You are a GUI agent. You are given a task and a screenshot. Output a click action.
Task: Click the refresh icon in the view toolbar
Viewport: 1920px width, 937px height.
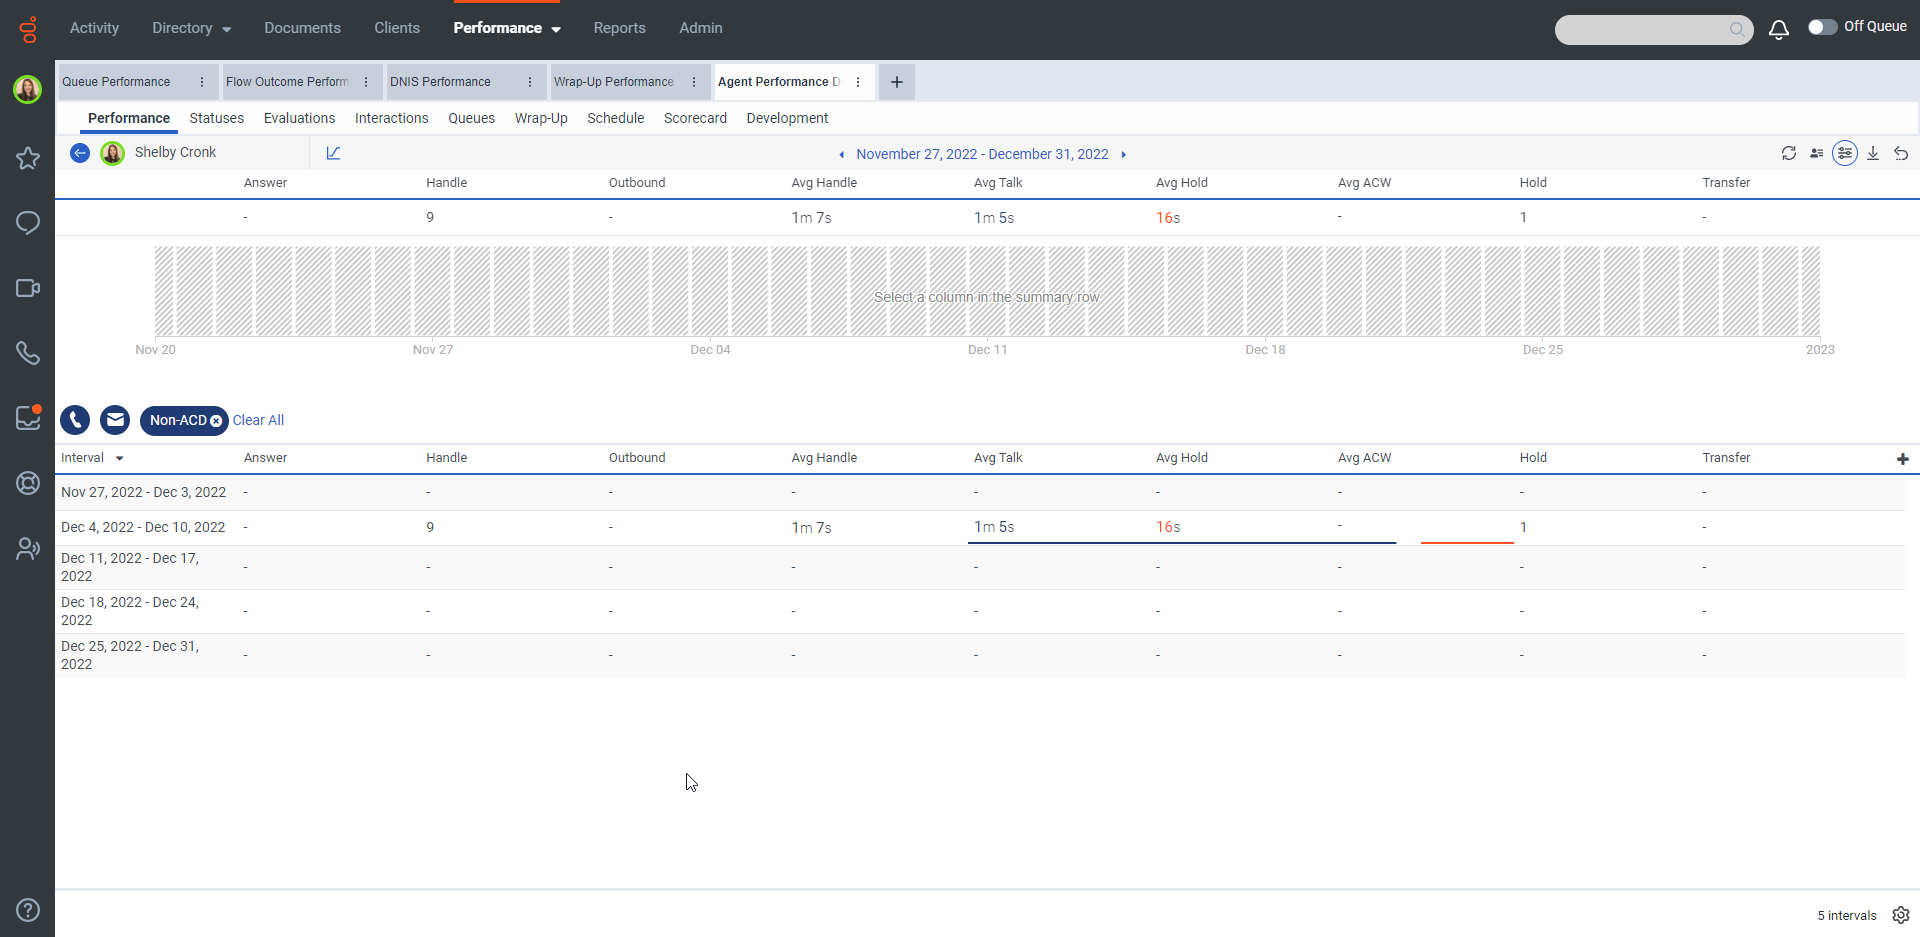1789,153
